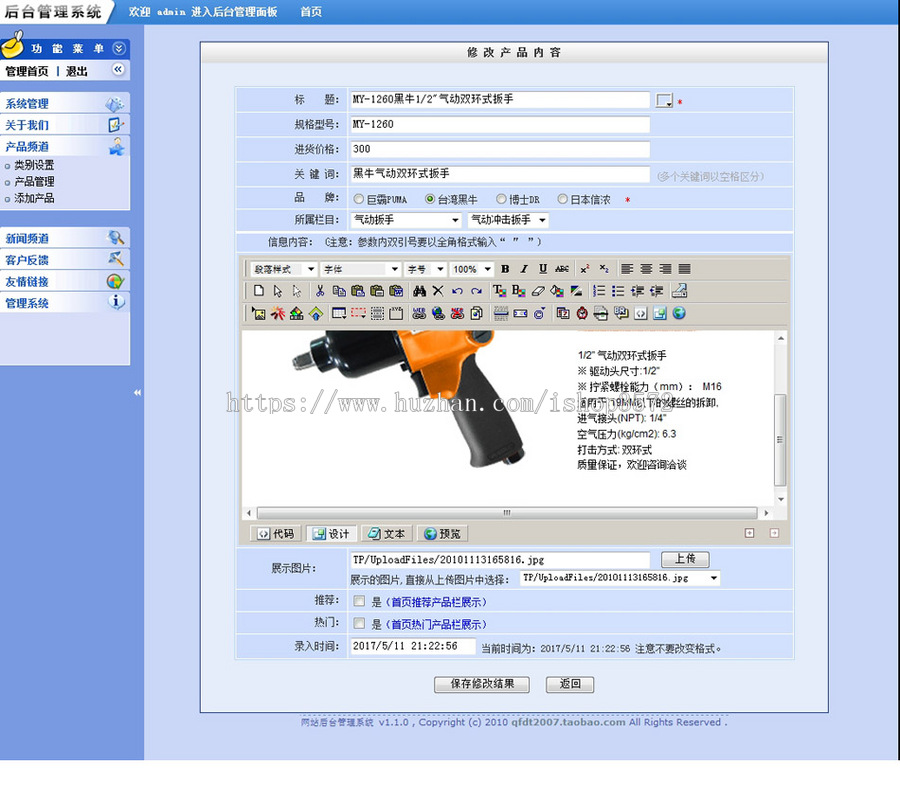Image resolution: width=900 pixels, height=801 pixels.
Task: Apply subscript formatting
Action: [x=604, y=269]
